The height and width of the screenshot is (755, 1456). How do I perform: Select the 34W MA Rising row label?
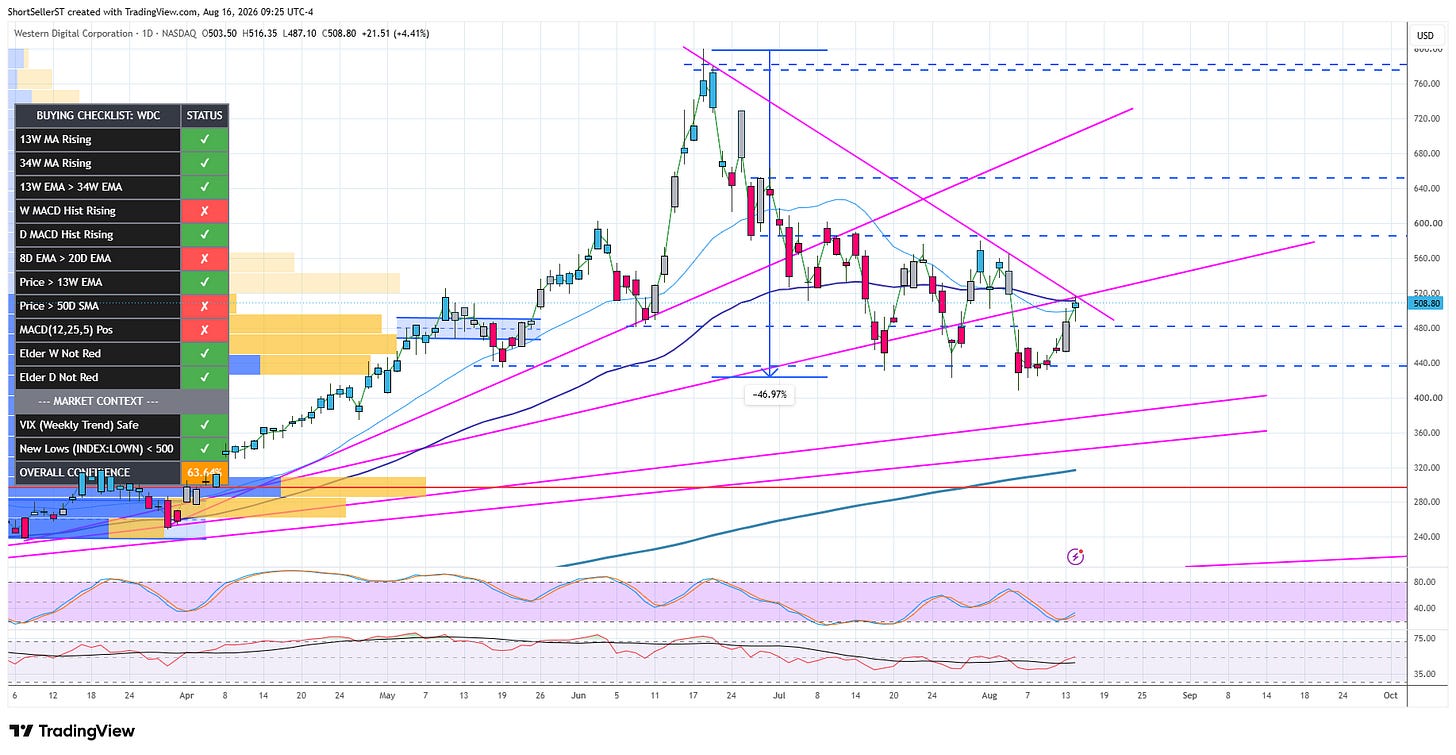click(56, 163)
